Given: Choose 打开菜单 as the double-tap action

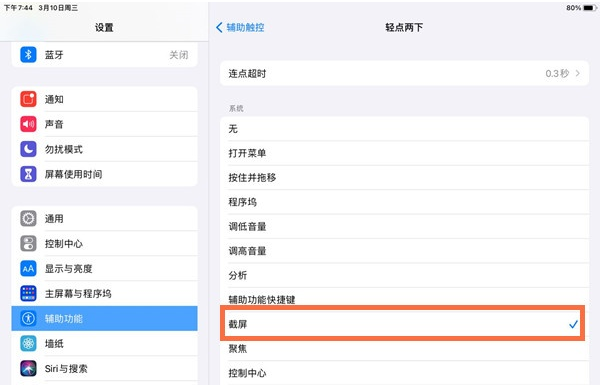Looking at the screenshot, I should (x=404, y=153).
